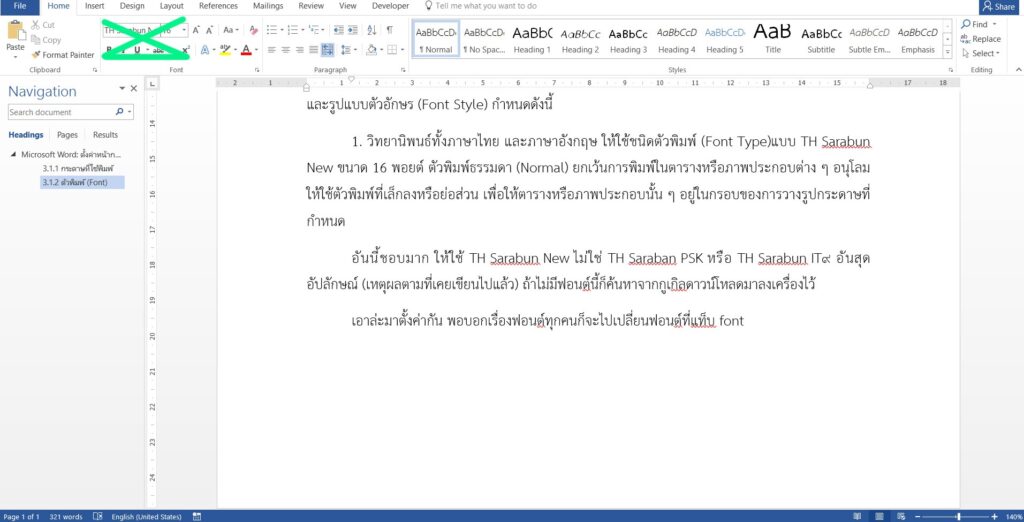
Task: Open the font color red swatch
Action: [245, 50]
